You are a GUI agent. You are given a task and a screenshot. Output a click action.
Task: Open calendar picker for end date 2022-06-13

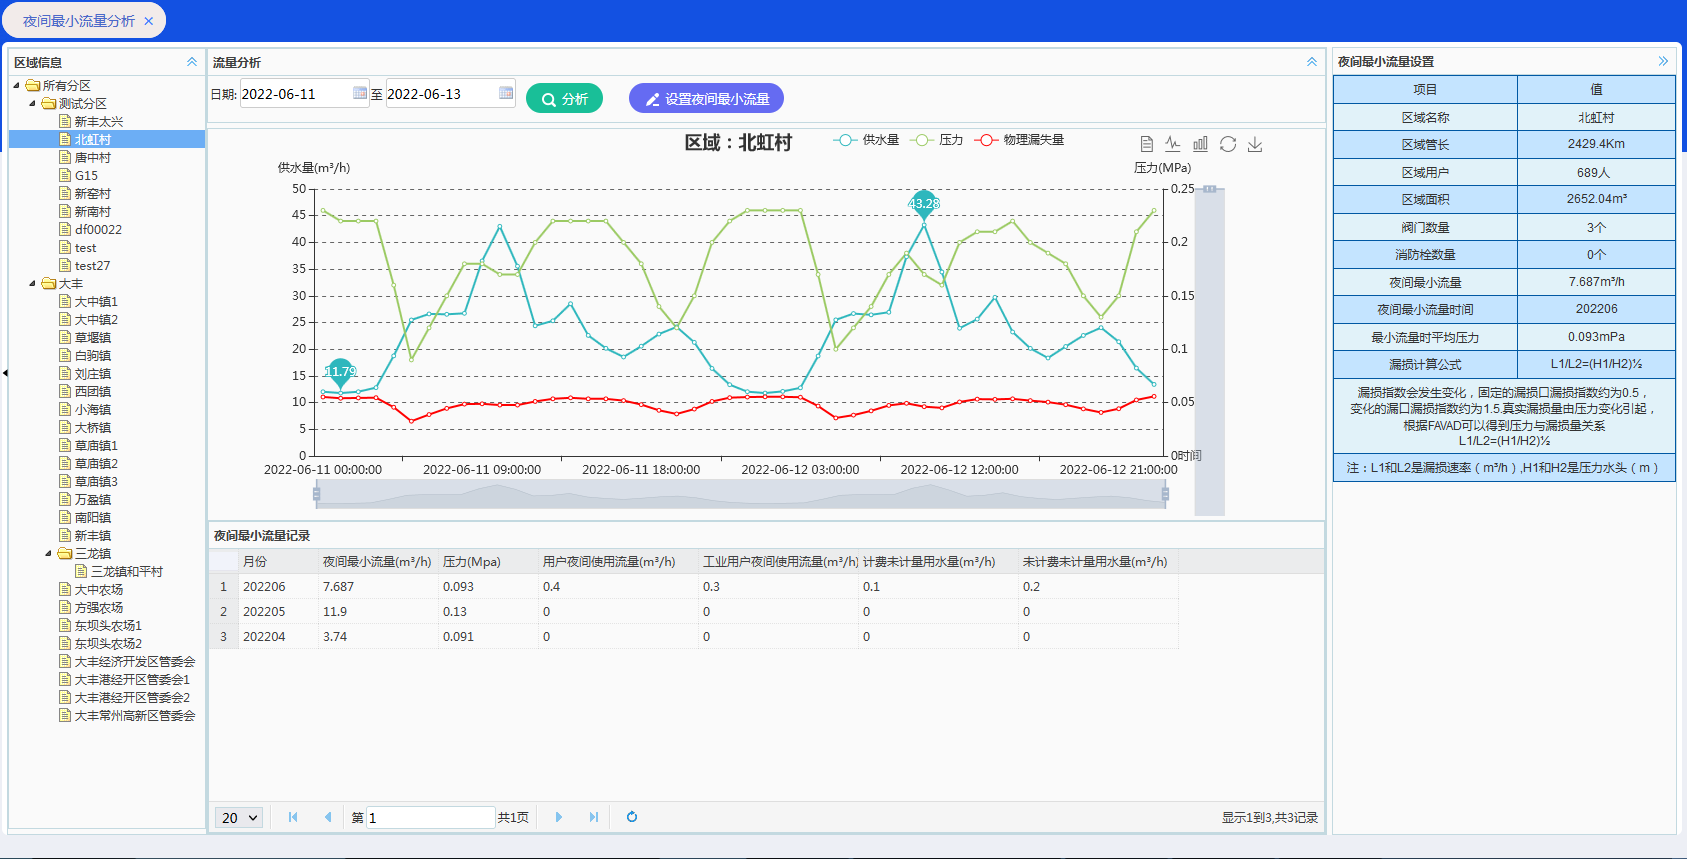point(506,93)
